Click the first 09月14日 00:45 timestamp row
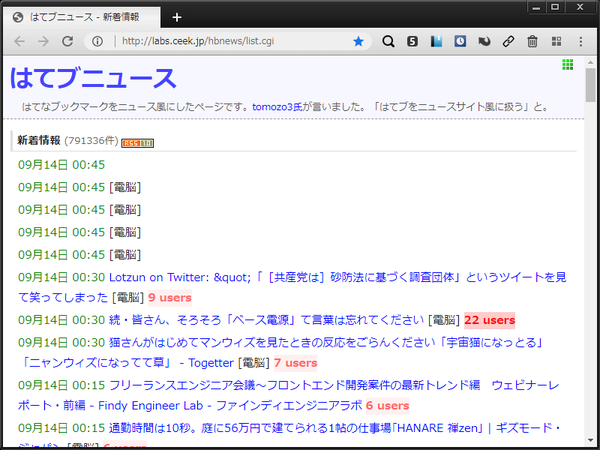Viewport: 600px width, 450px height. click(x=61, y=165)
